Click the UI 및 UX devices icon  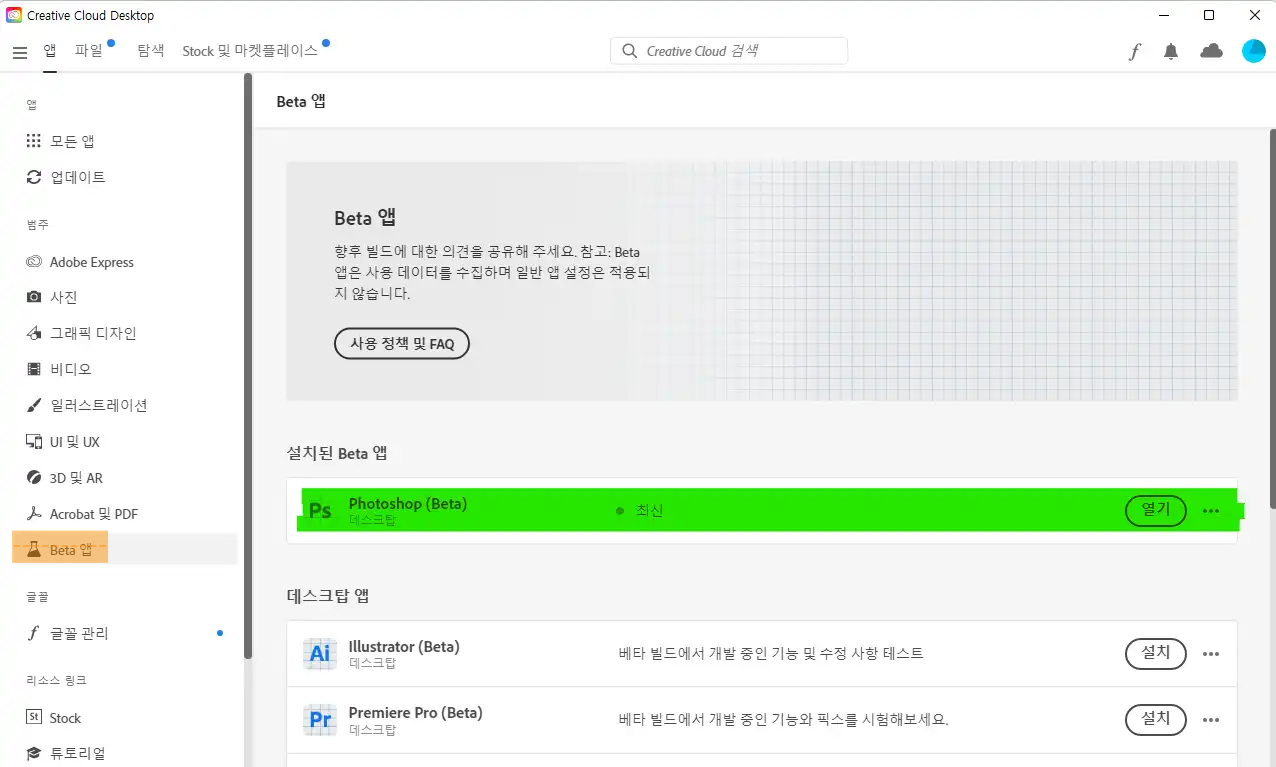pyautogui.click(x=34, y=441)
